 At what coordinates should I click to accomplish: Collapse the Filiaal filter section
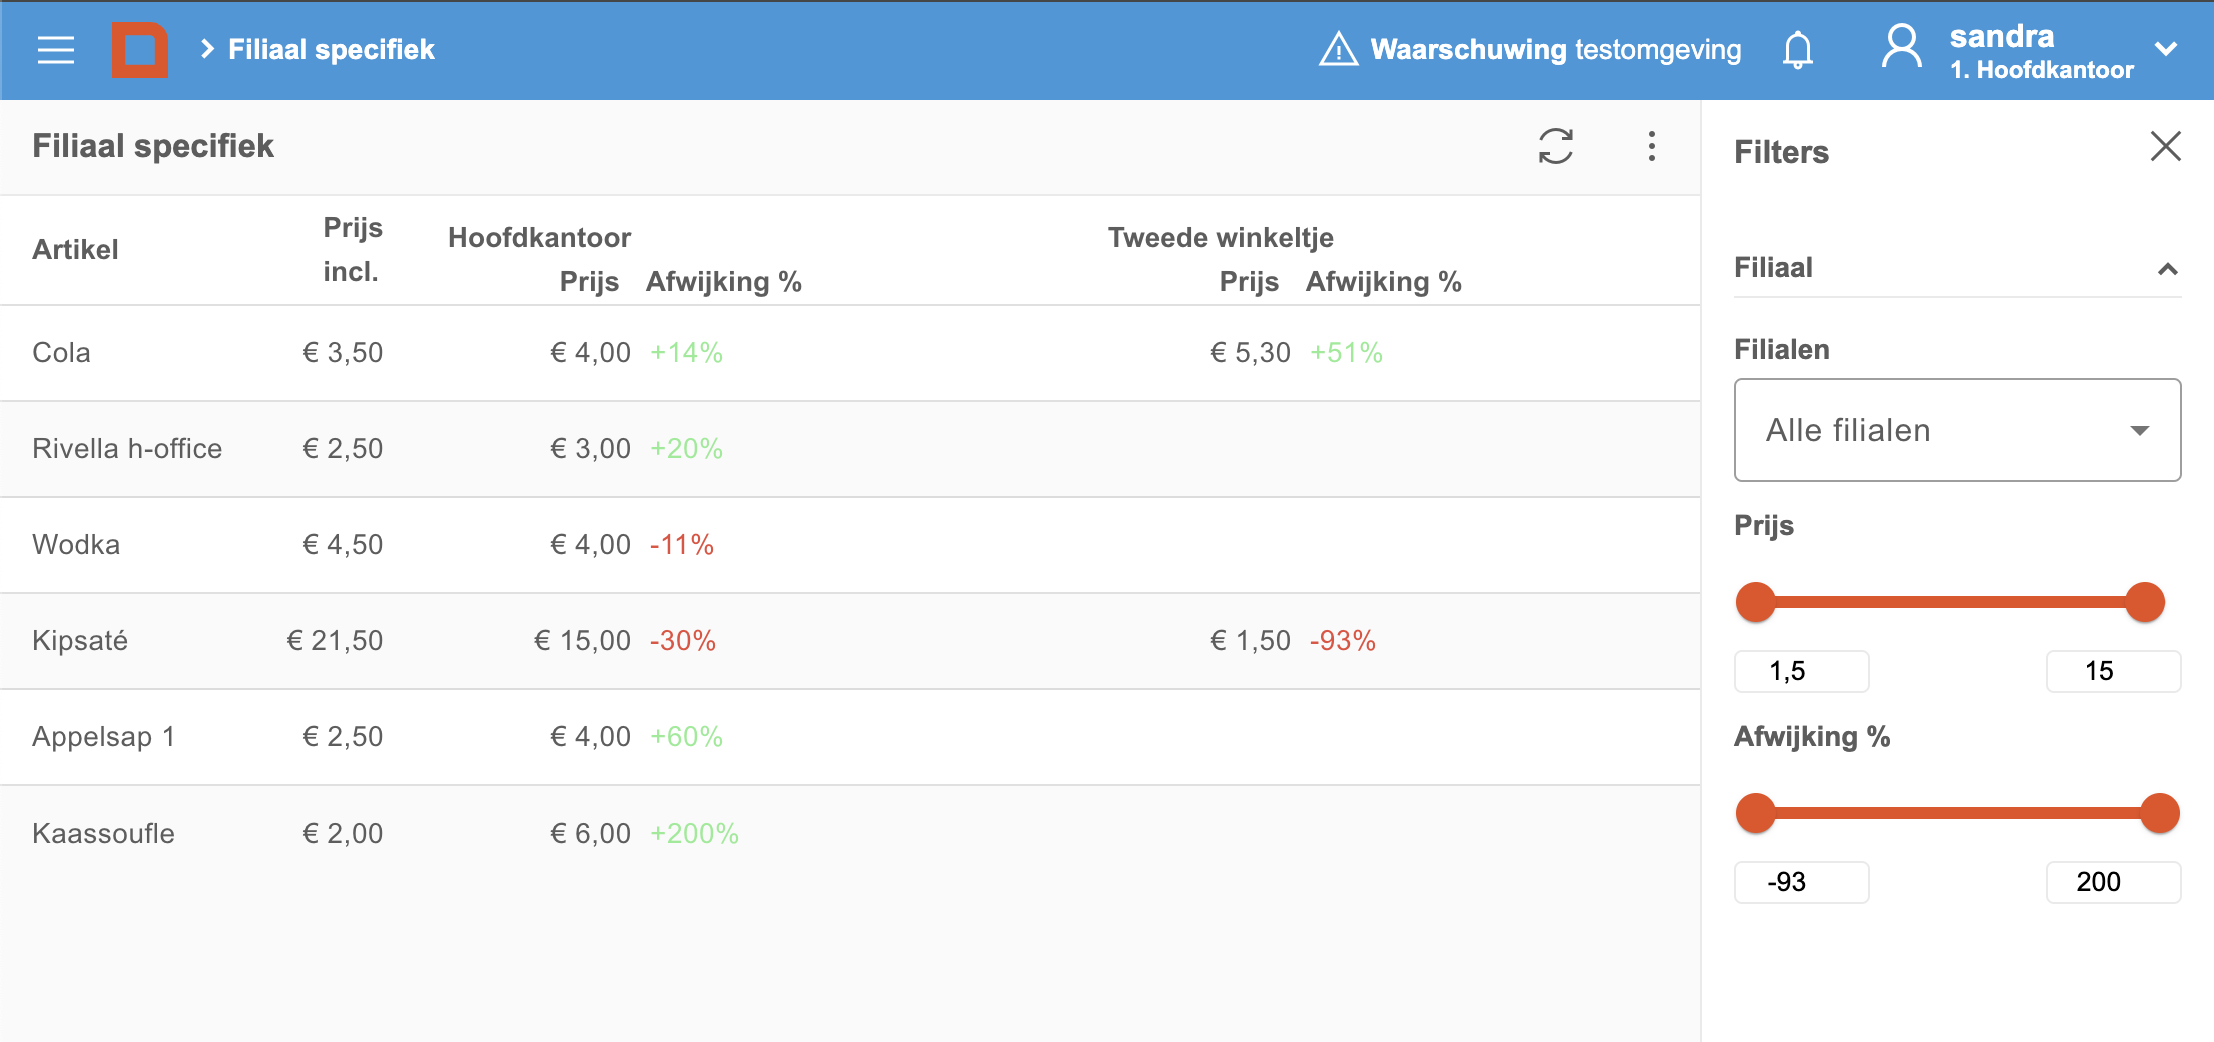[x=2167, y=269]
